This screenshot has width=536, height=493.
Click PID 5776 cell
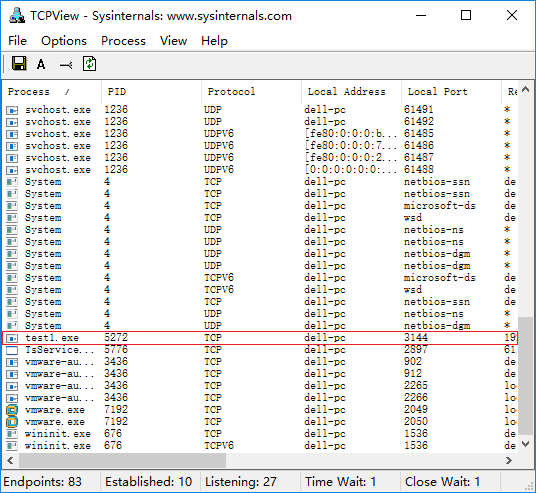(x=116, y=350)
